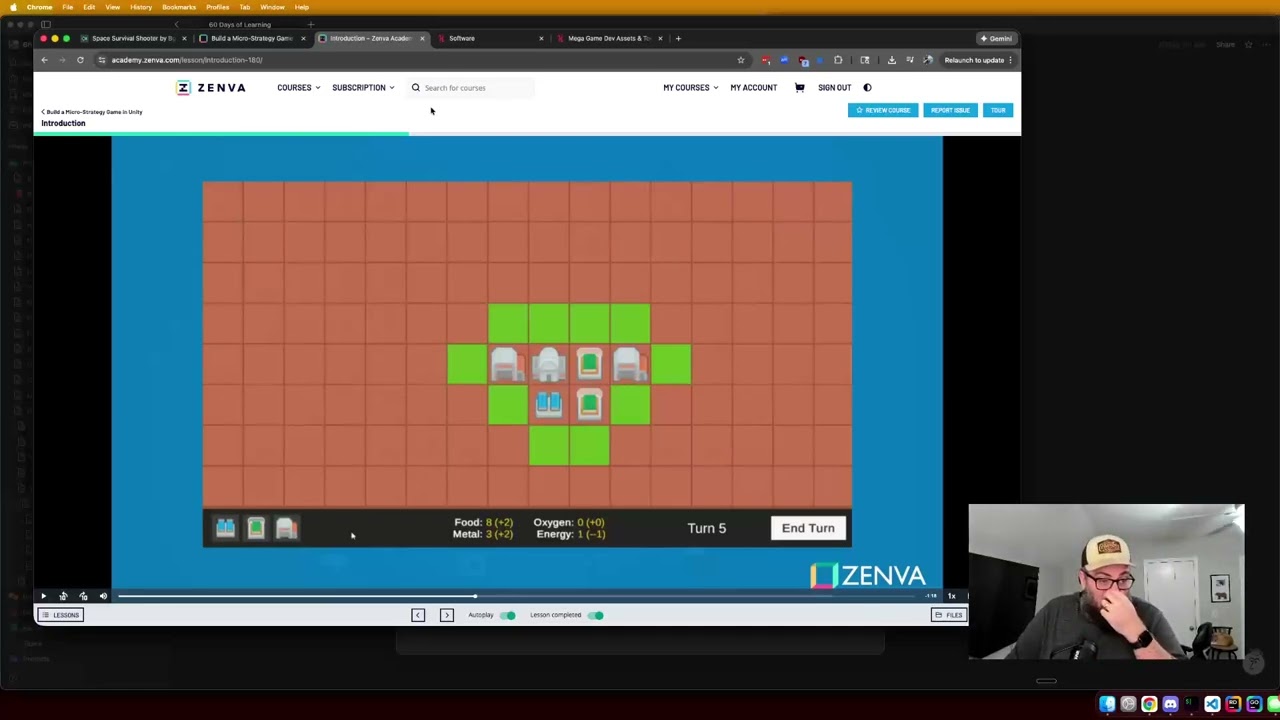The height and width of the screenshot is (720, 1280).
Task: Toggle the Autoplay switch
Action: coord(508,615)
